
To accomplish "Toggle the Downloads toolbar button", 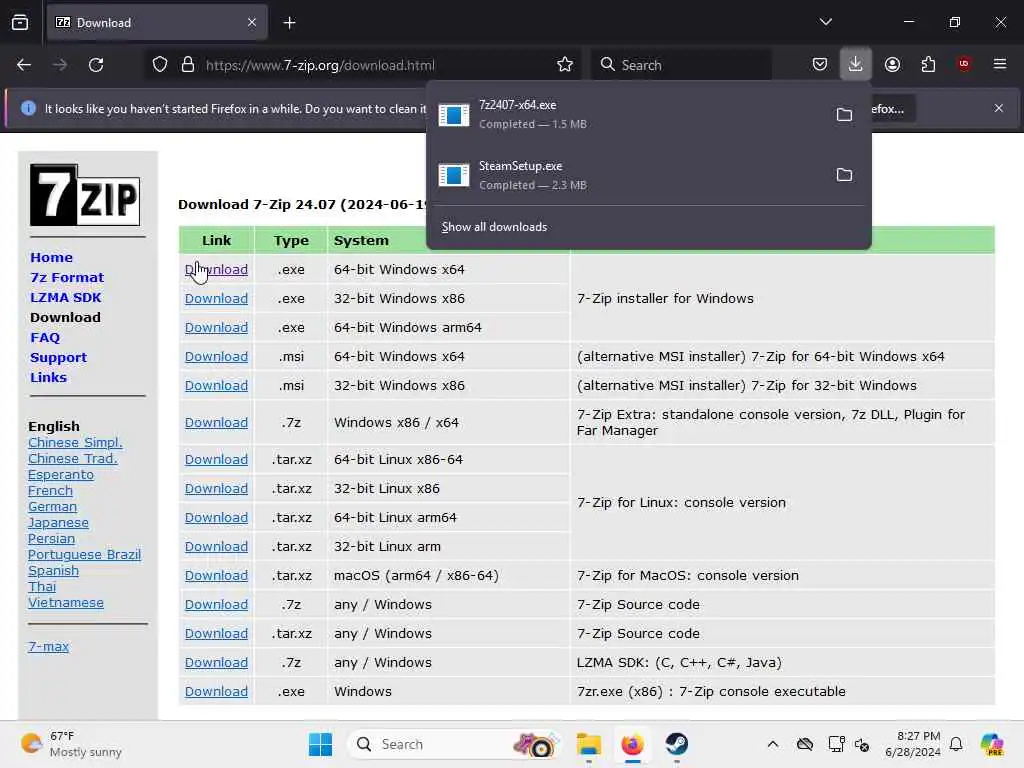I will [x=856, y=64].
